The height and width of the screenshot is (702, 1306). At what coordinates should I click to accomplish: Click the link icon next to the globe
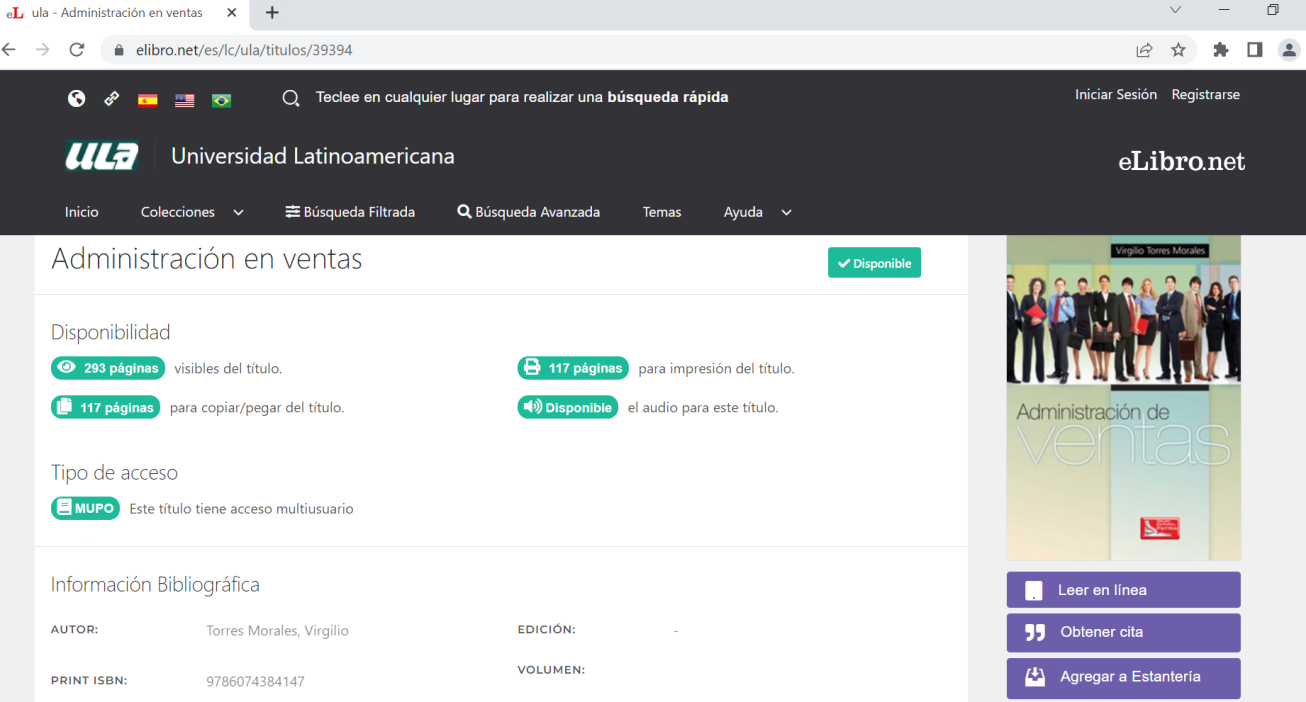coord(111,99)
